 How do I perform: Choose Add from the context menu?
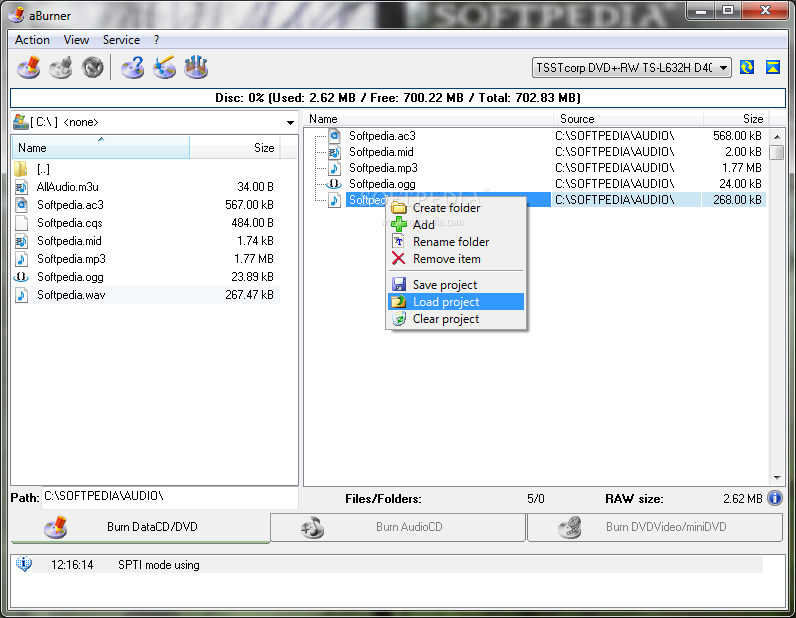(456, 225)
